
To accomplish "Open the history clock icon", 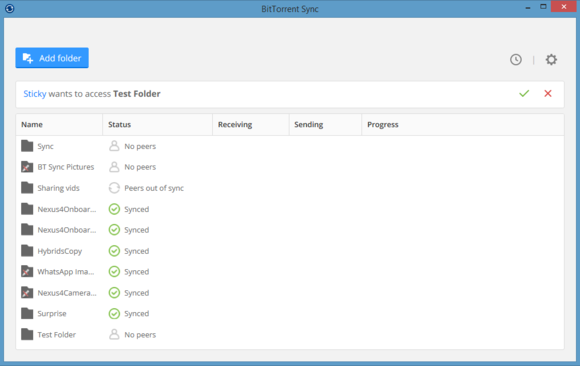I will (516, 60).
